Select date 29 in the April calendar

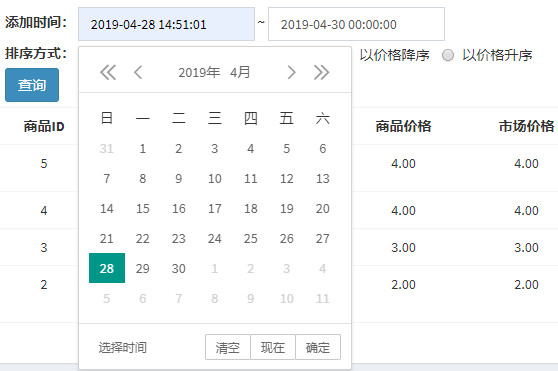pos(143,268)
